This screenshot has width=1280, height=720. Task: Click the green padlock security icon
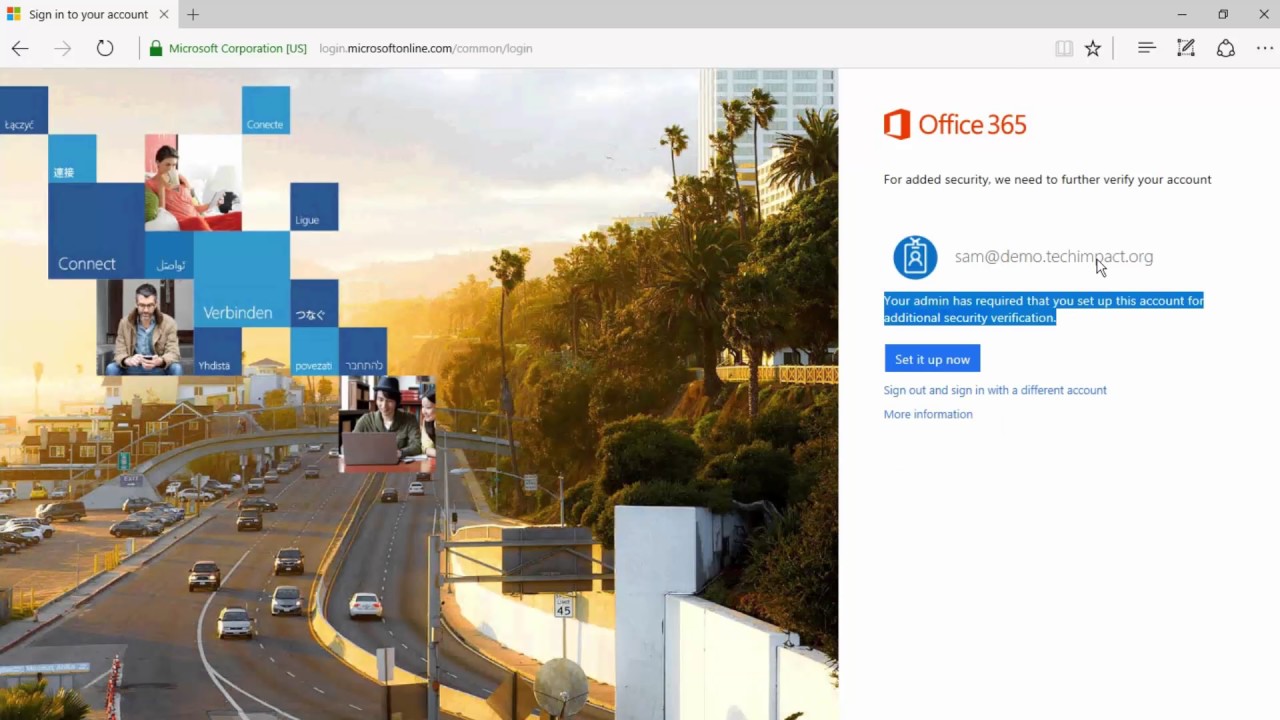[x=155, y=48]
